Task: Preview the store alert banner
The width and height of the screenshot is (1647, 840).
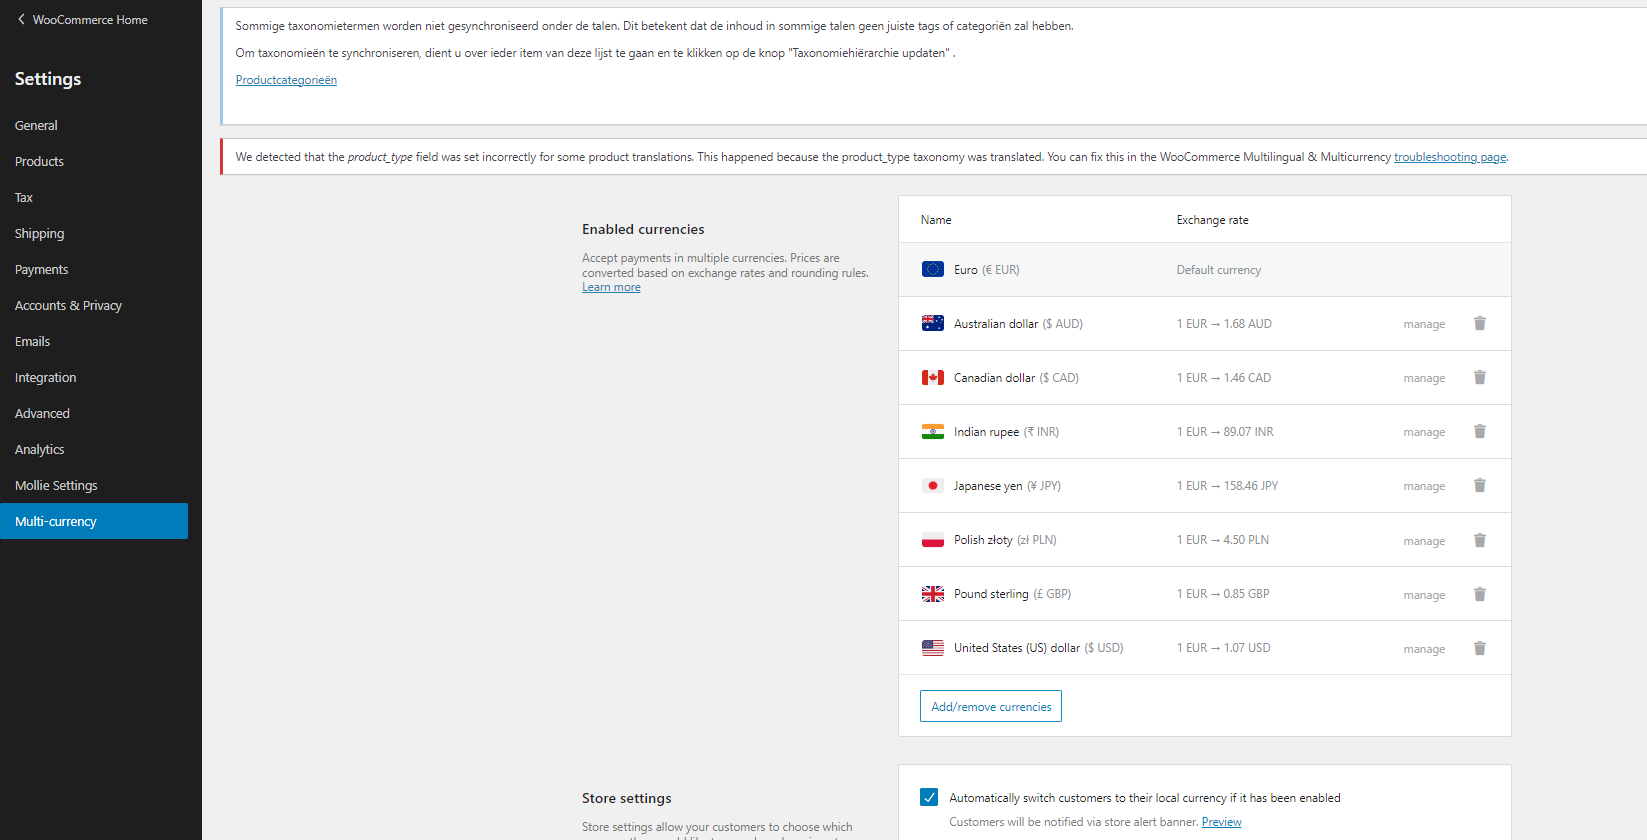Action: pos(1221,822)
